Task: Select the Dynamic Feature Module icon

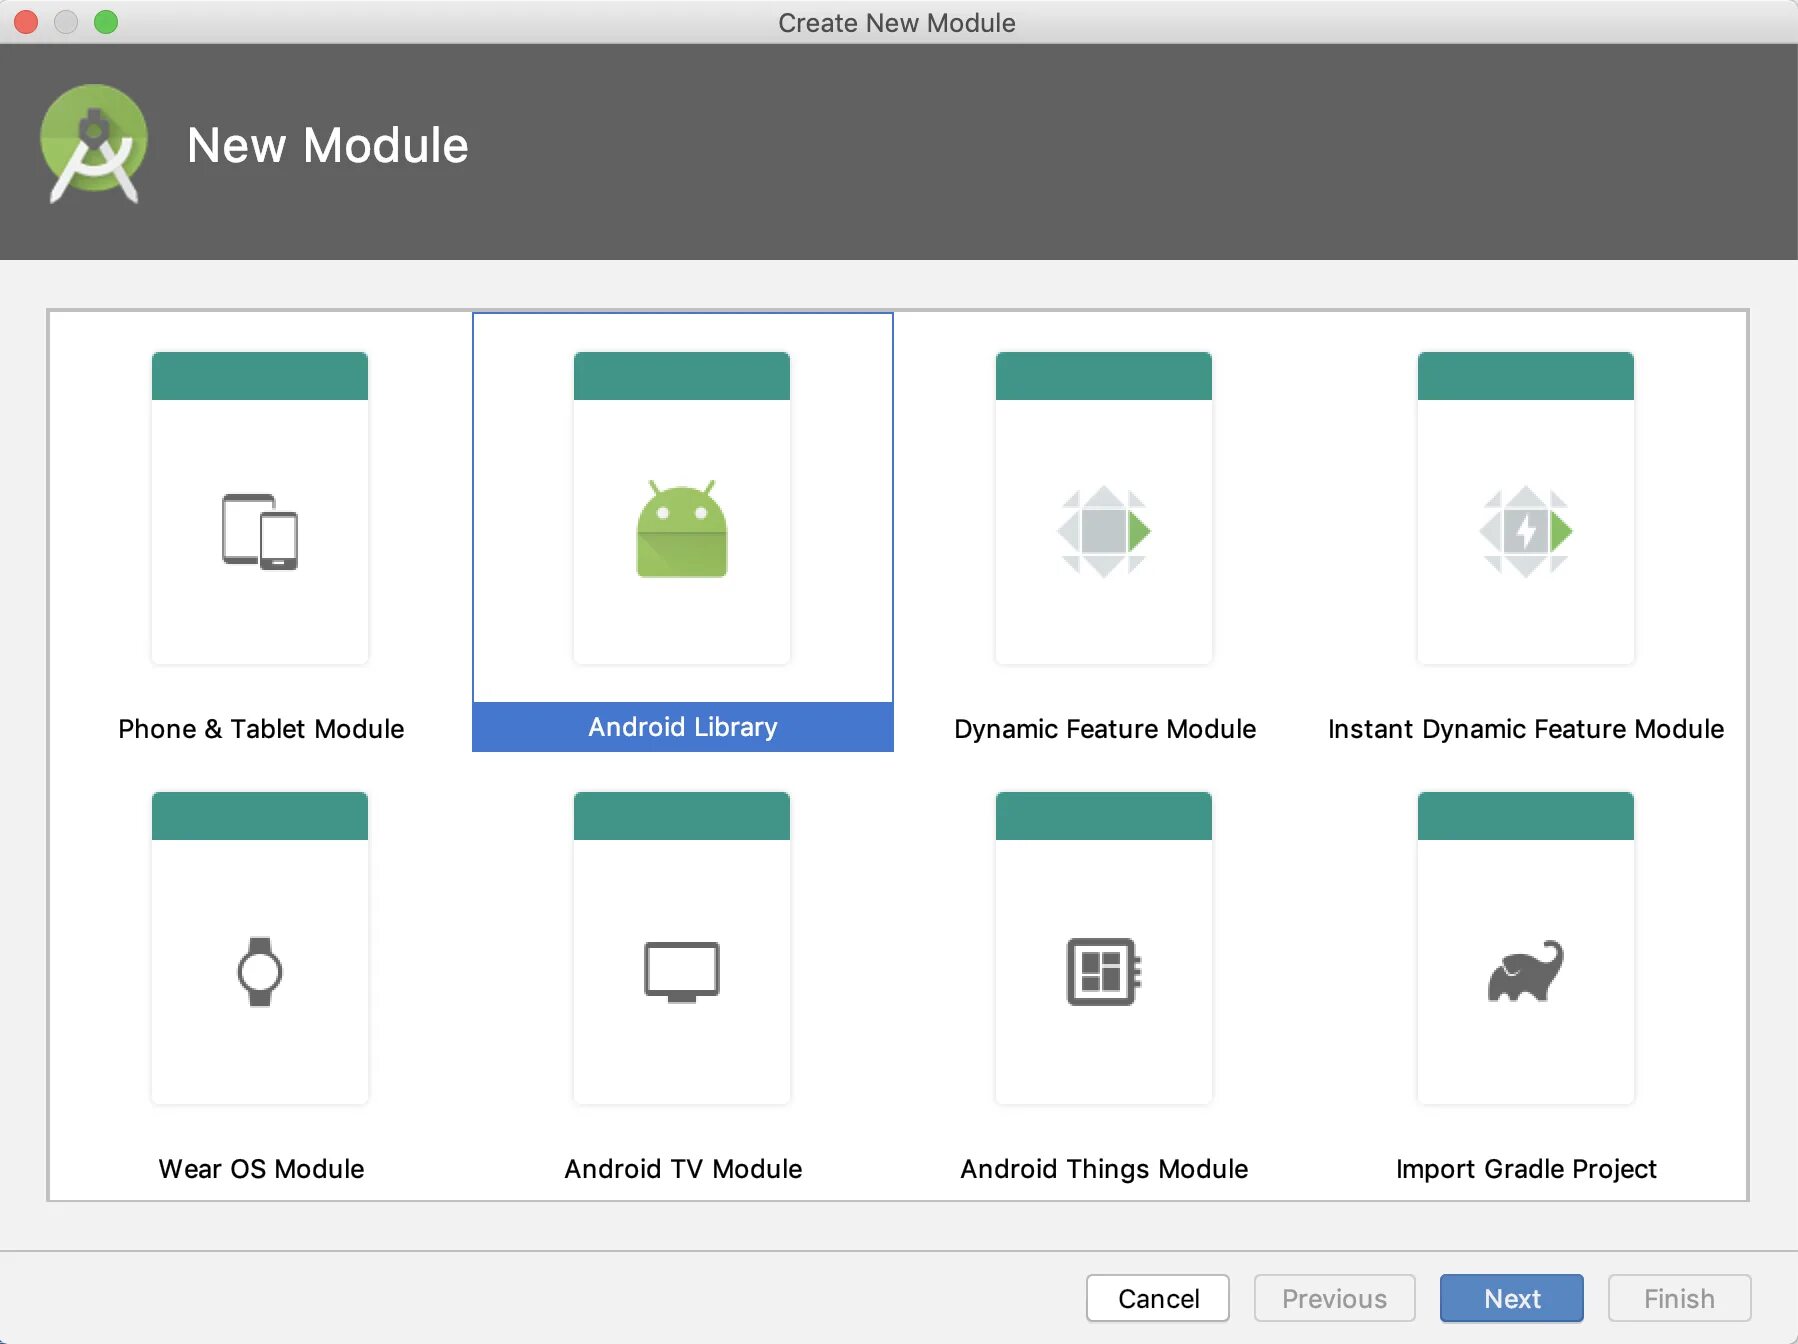Action: (1104, 531)
